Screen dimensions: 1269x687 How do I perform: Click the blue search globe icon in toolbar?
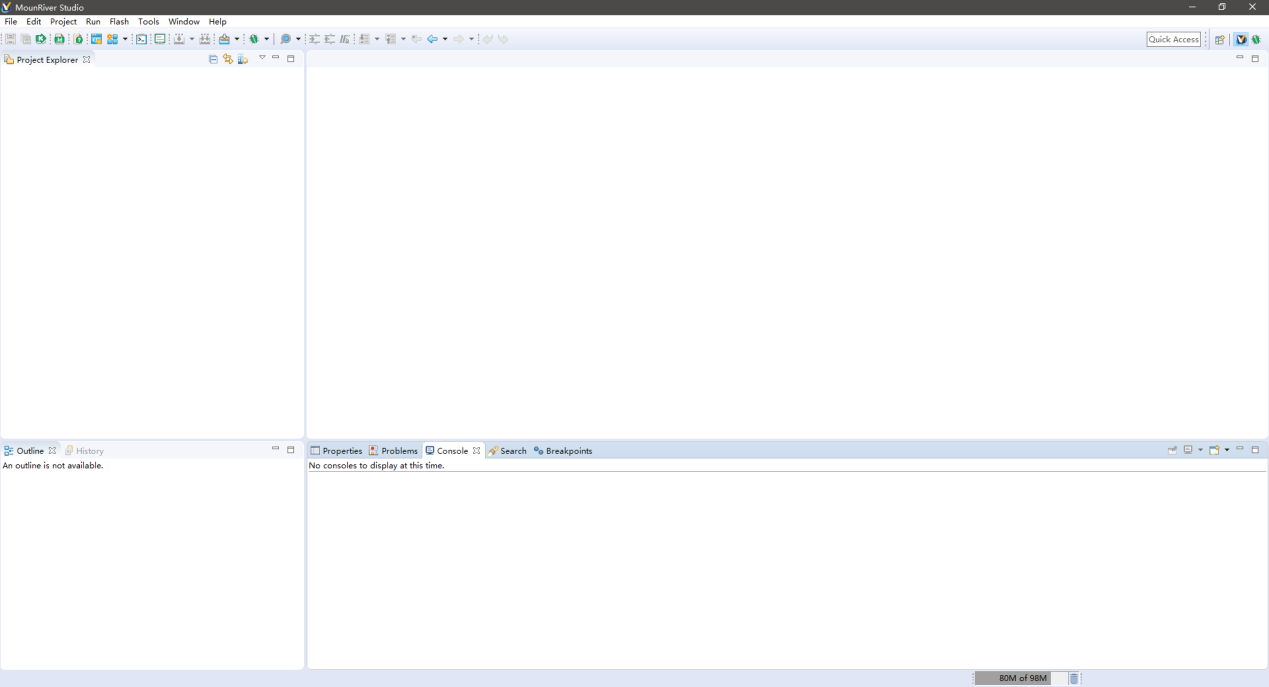[x=285, y=39]
